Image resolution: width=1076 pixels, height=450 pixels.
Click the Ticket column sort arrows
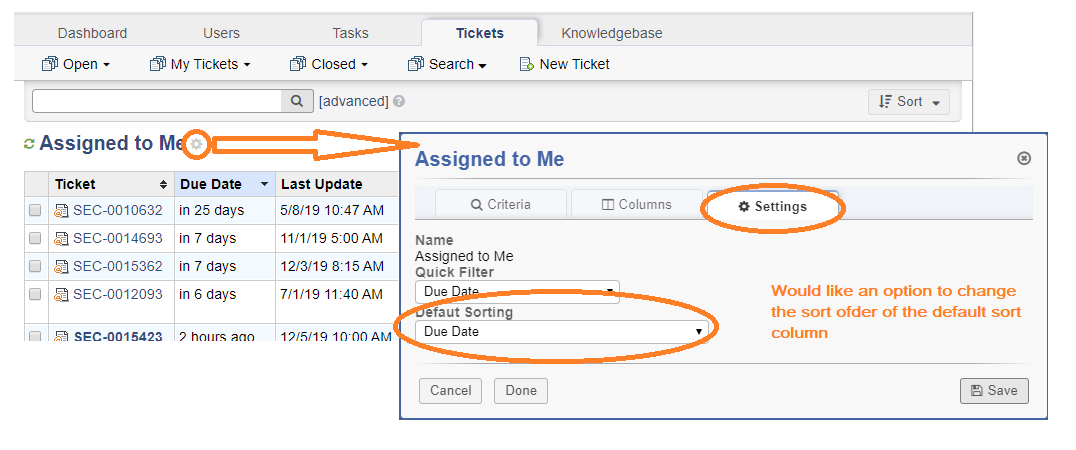click(x=163, y=185)
